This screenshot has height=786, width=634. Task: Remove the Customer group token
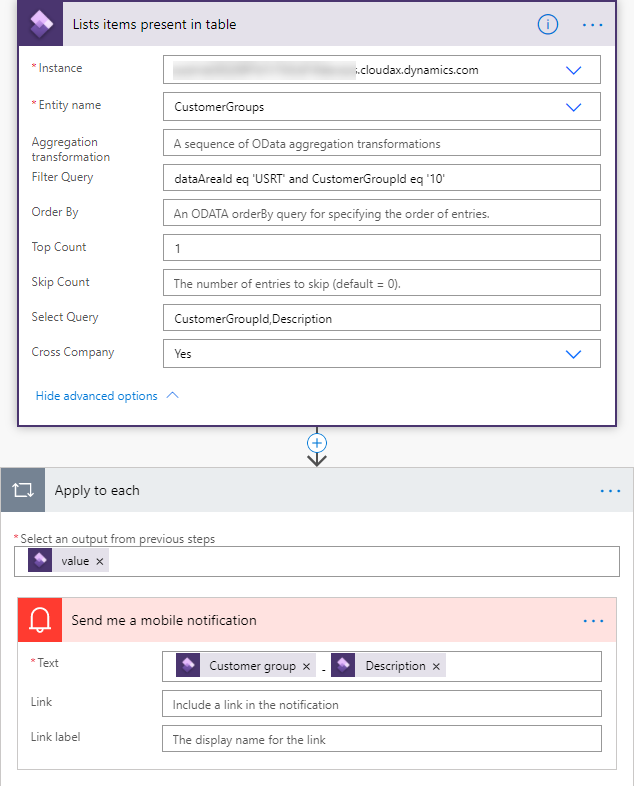point(306,666)
